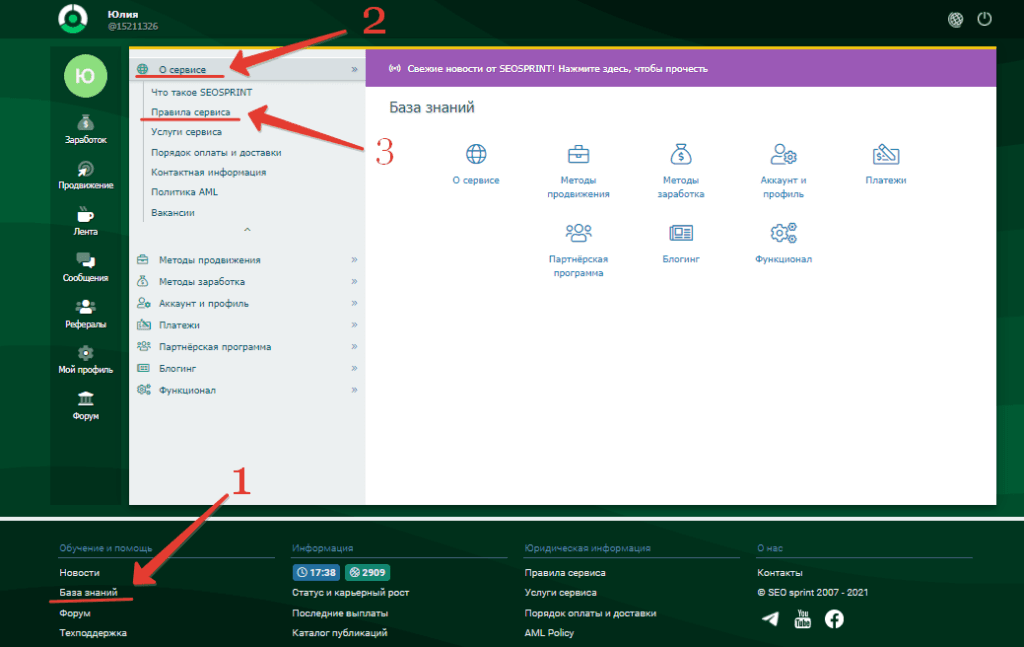Click the Блогинг newspaper tile icon
This screenshot has height=647, width=1024.
click(681, 232)
